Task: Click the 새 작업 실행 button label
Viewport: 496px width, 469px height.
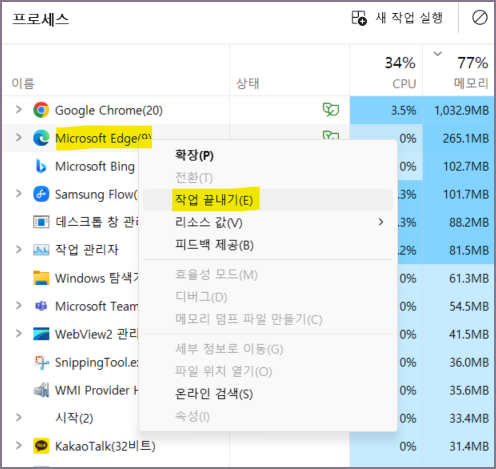Action: (409, 18)
